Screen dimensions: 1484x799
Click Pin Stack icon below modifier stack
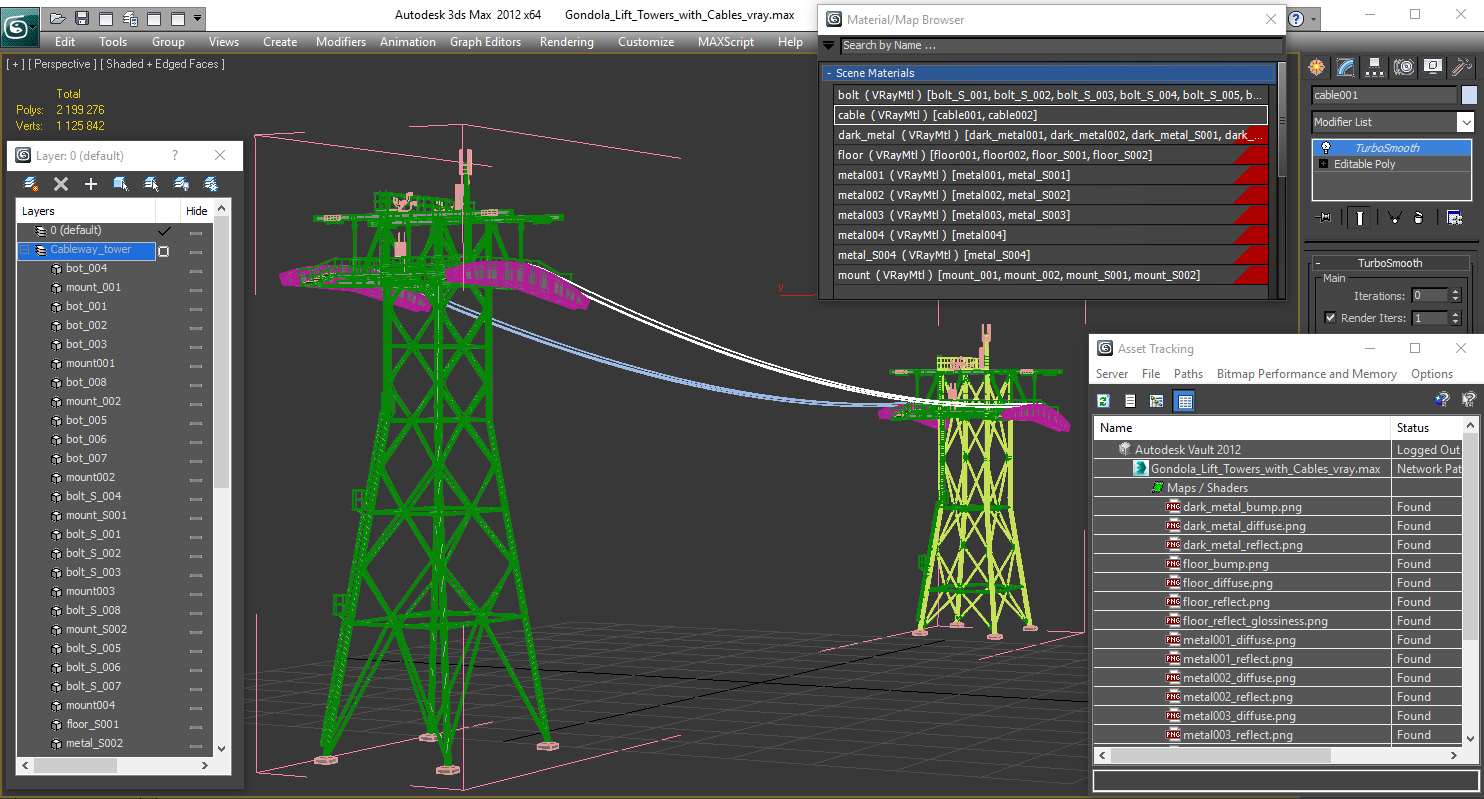tap(1324, 217)
